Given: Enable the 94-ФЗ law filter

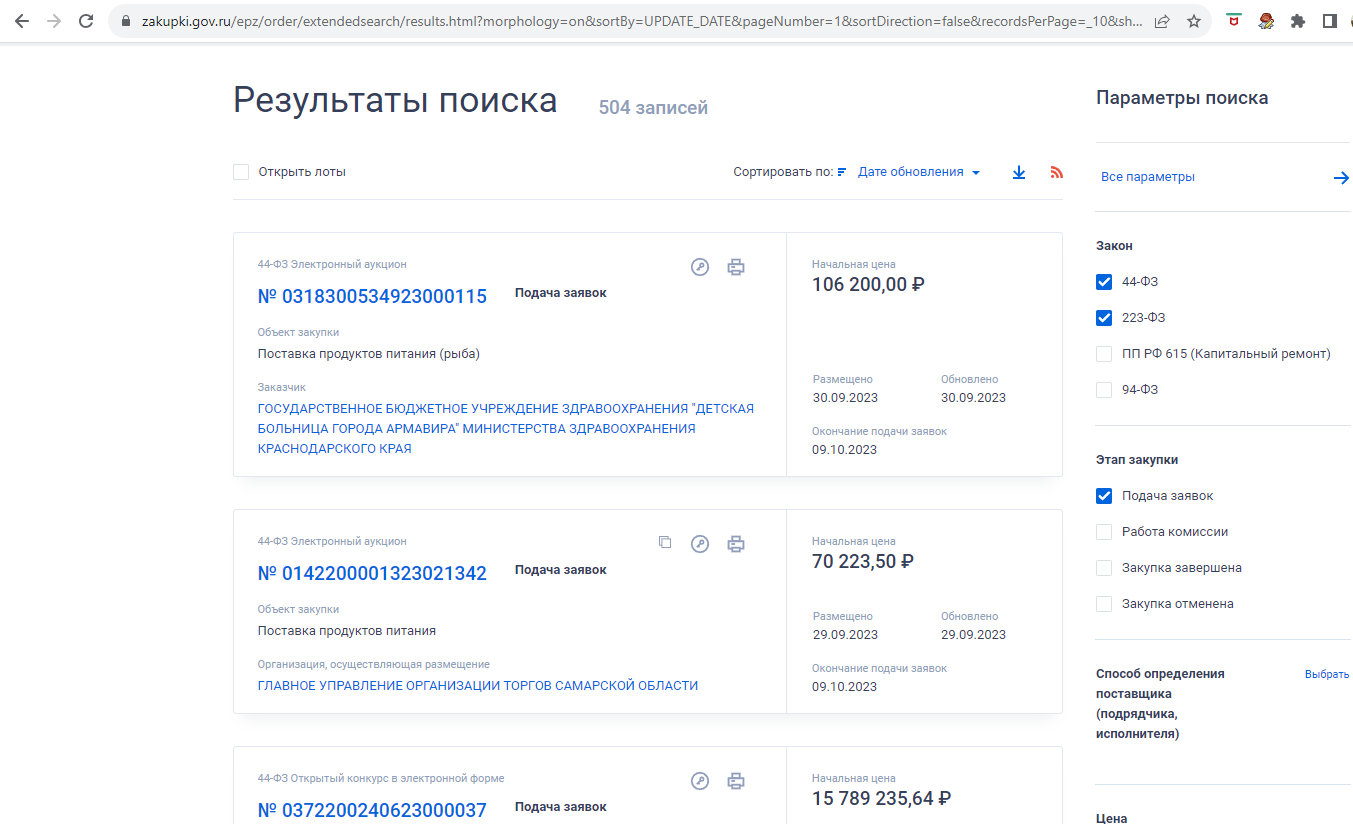Looking at the screenshot, I should 1104,390.
